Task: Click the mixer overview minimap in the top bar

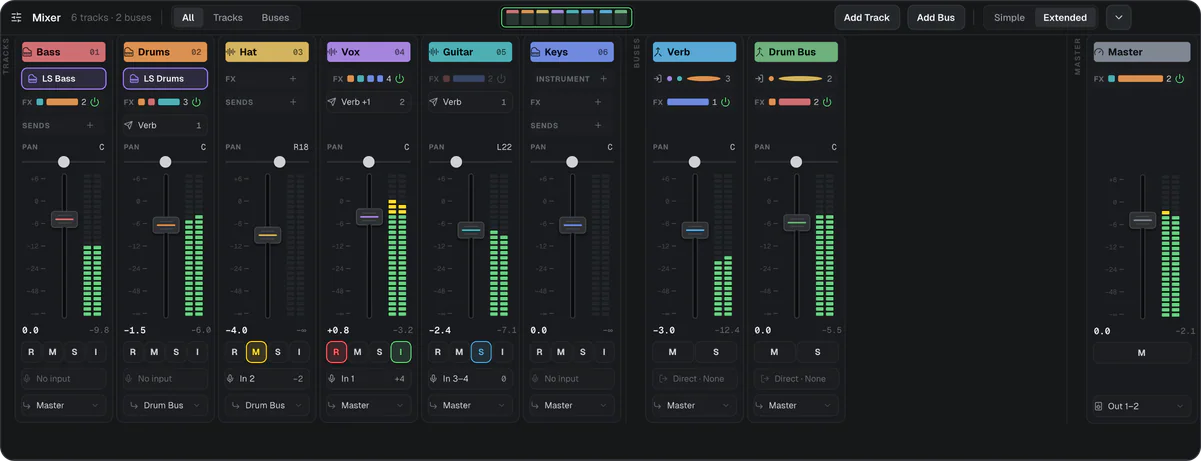Action: (x=566, y=17)
